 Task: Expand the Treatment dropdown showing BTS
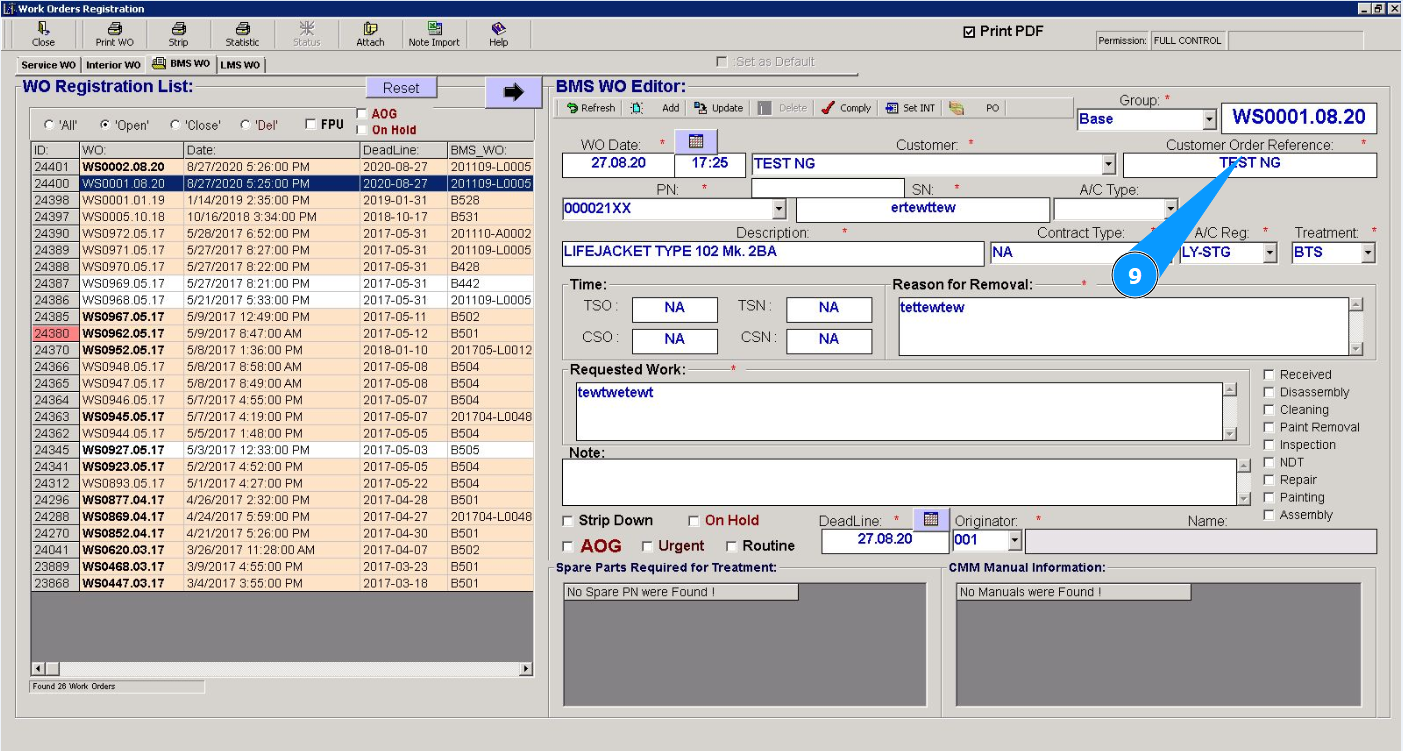coord(1368,253)
